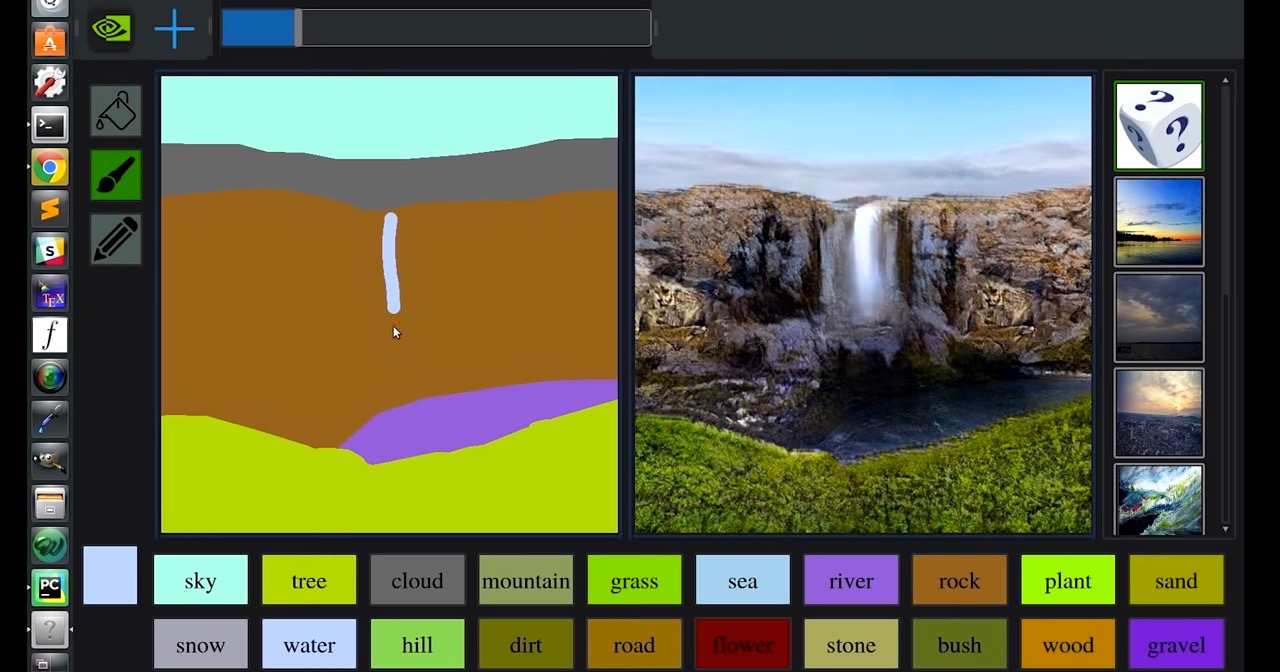Click the NVIDIA logo button in the top bar

110,28
